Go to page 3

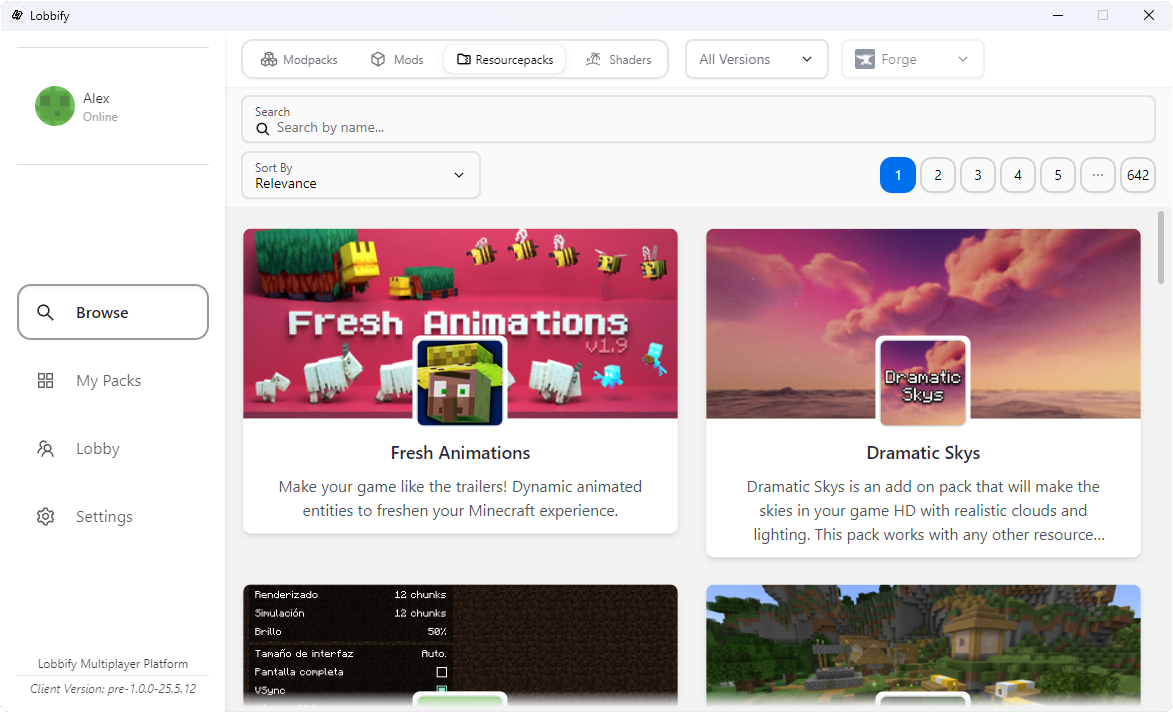tap(978, 175)
